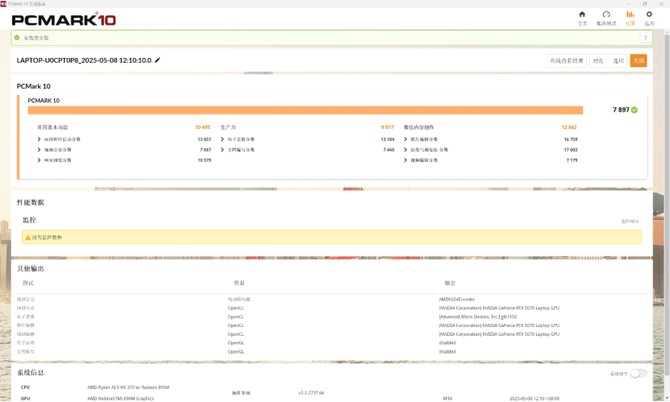Click the view result online button
This screenshot has height=402, width=670.
566,61
